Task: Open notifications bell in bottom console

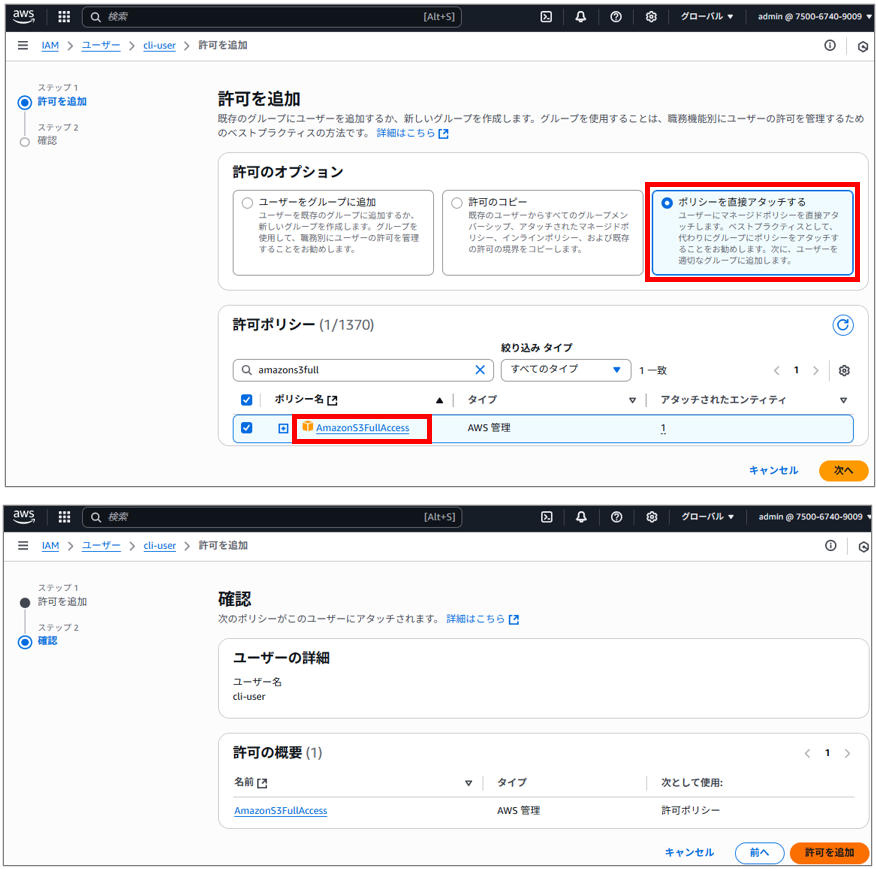Action: tap(581, 517)
